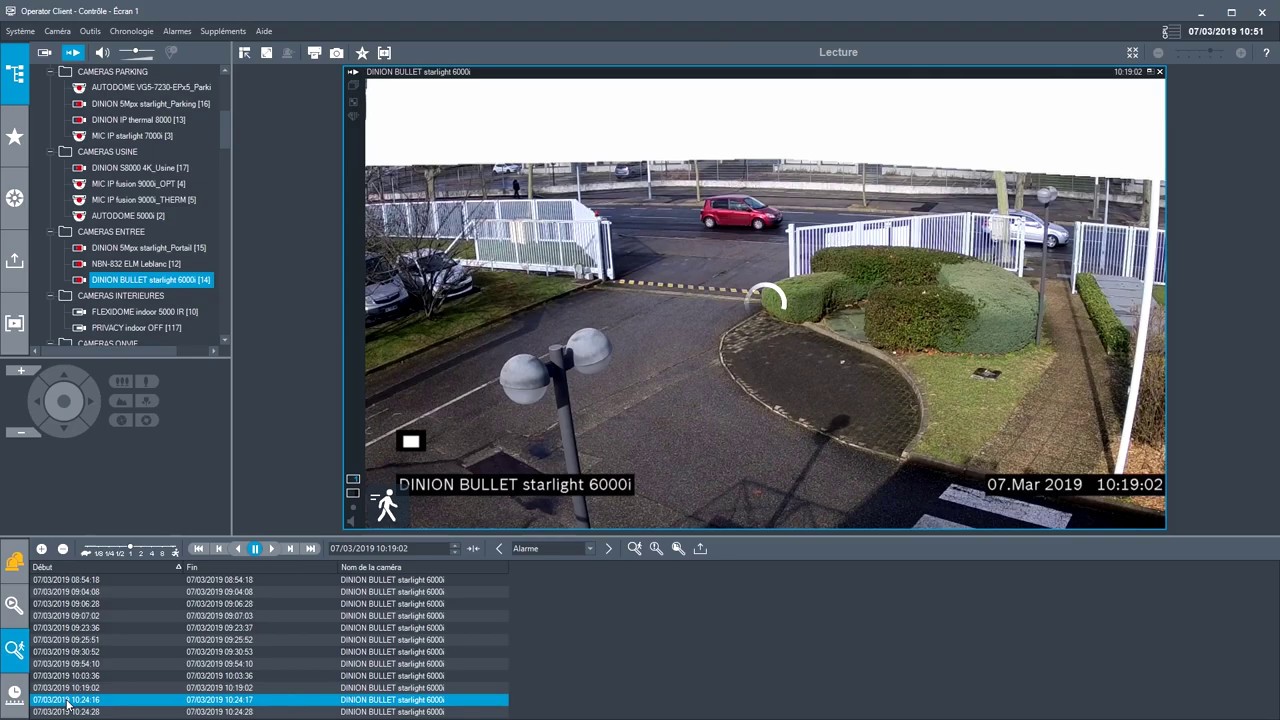Switch to playback mode icon

coord(73,52)
